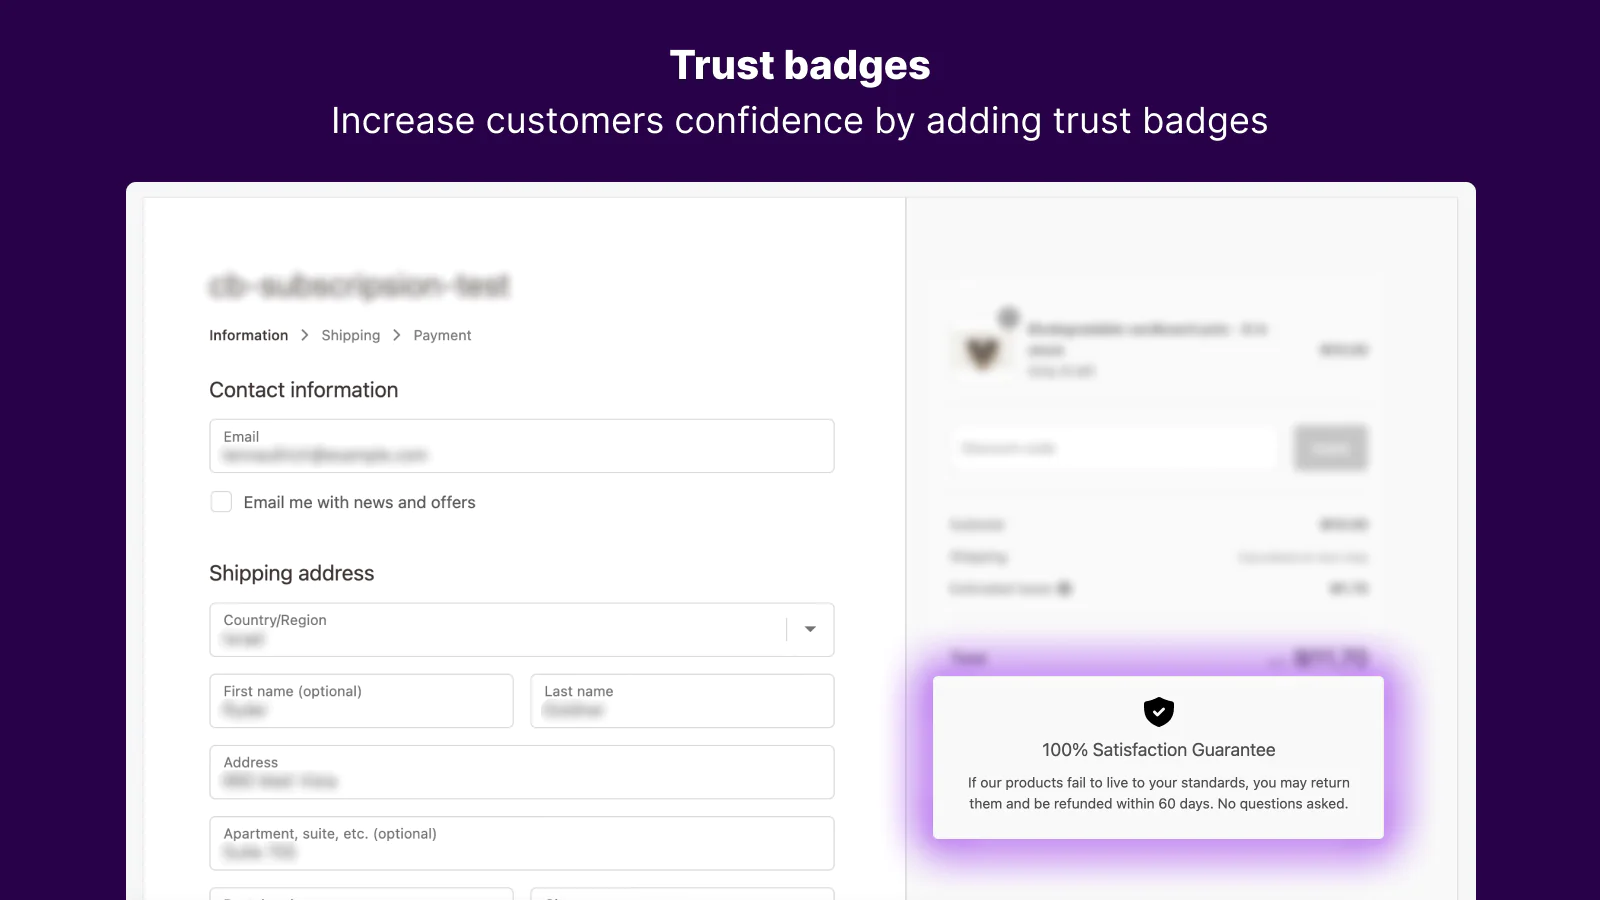Image resolution: width=1600 pixels, height=900 pixels.
Task: Click the blurred store name header
Action: (360, 286)
